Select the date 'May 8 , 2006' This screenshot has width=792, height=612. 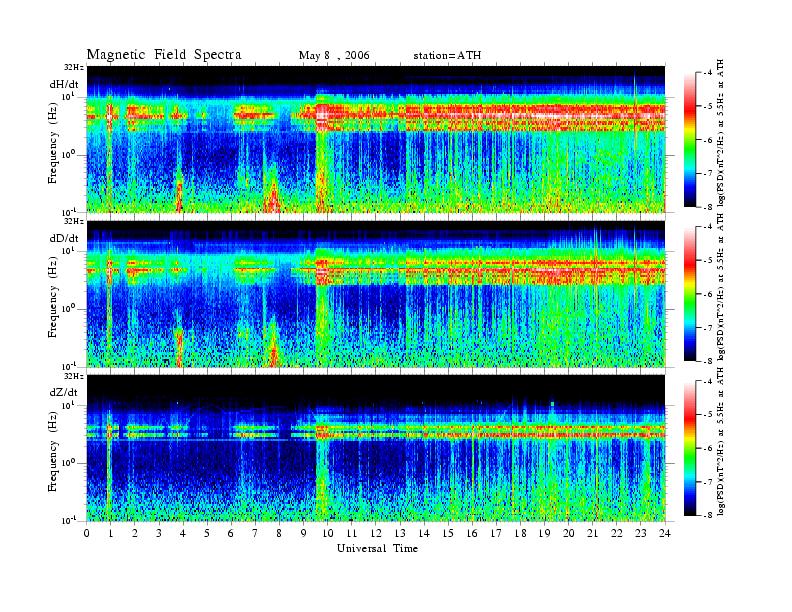334,56
